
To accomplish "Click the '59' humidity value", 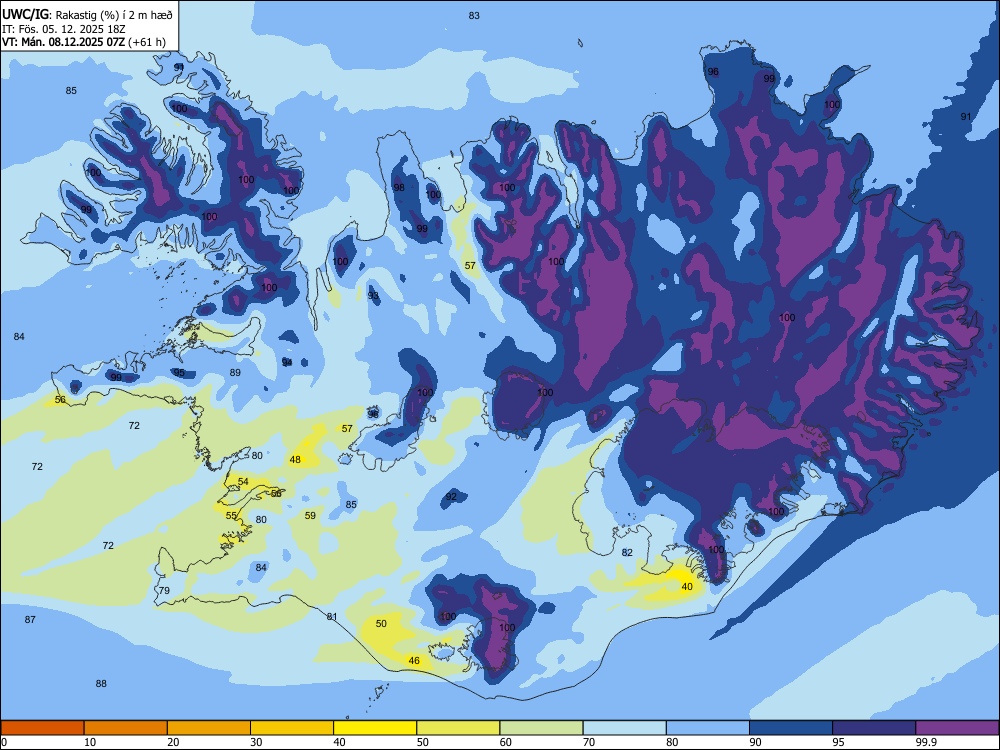I will [310, 516].
